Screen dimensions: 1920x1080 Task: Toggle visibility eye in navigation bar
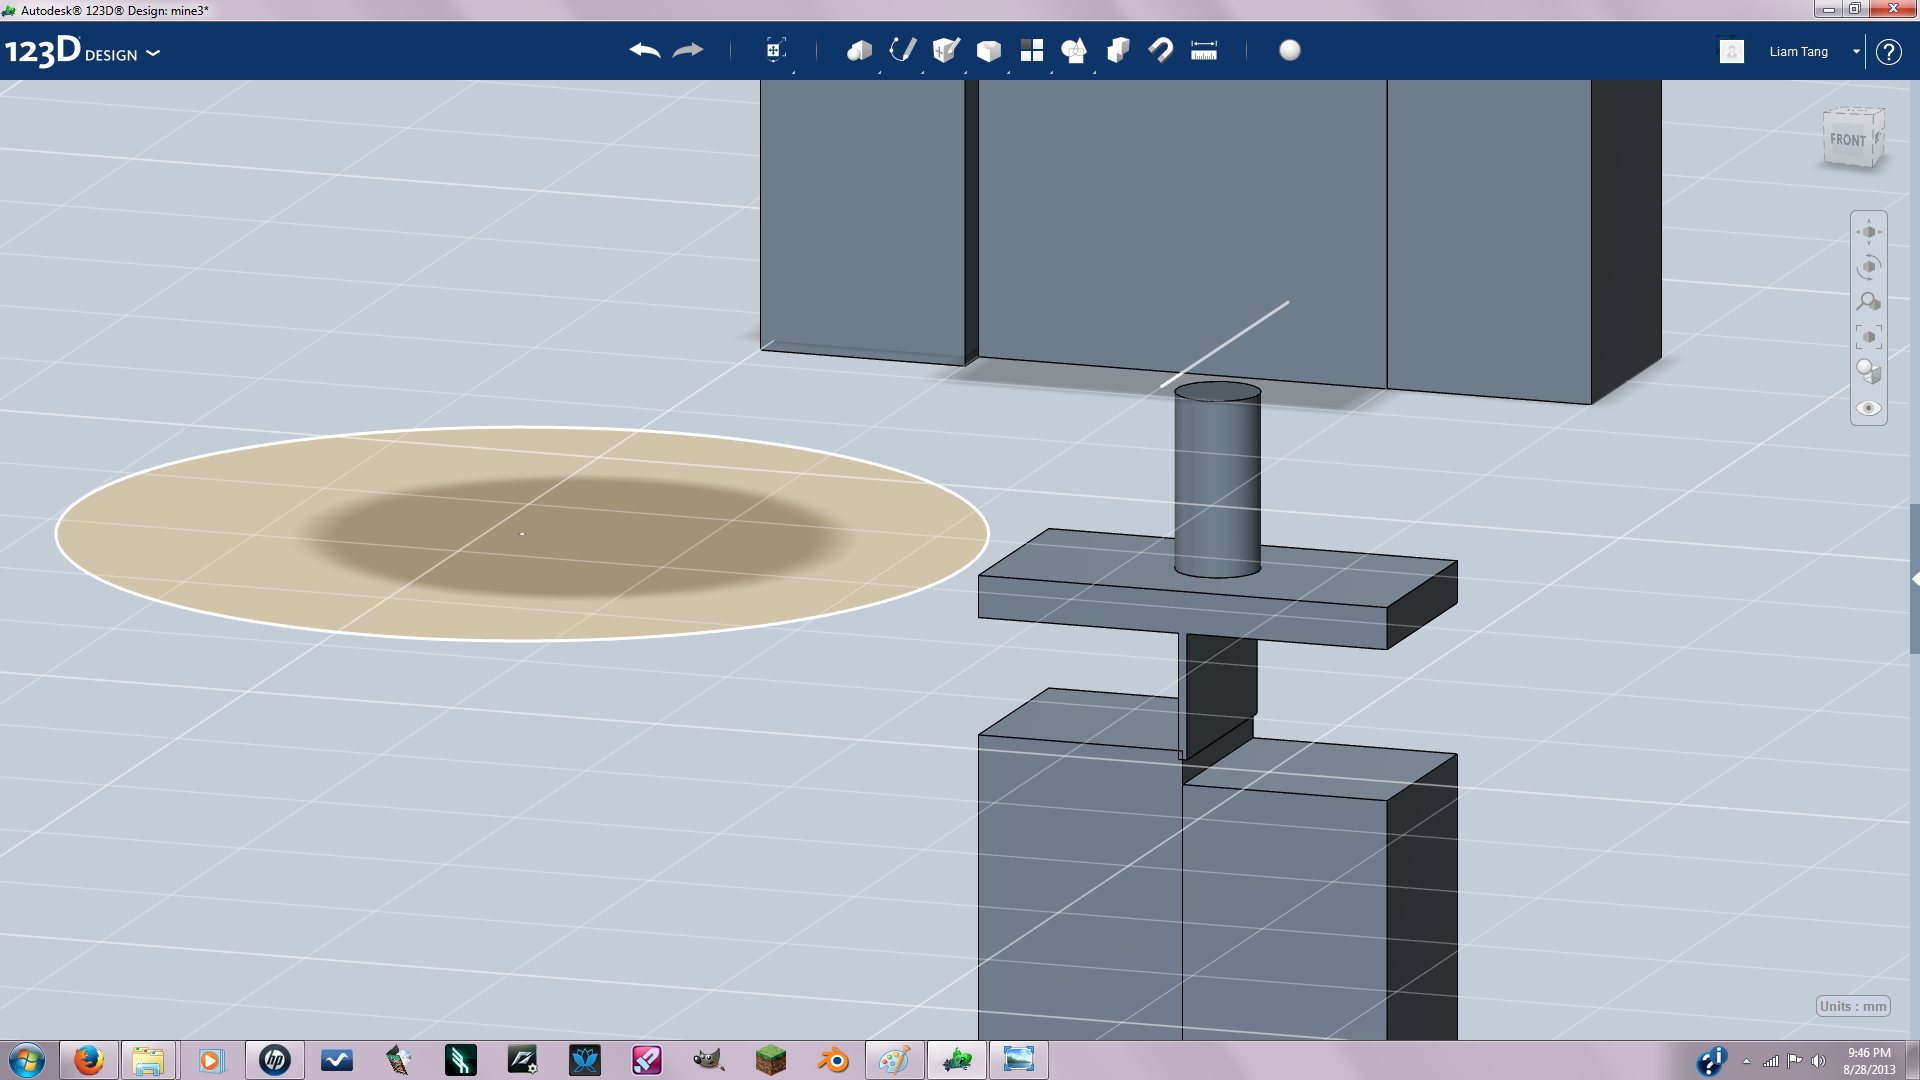[x=1869, y=408]
